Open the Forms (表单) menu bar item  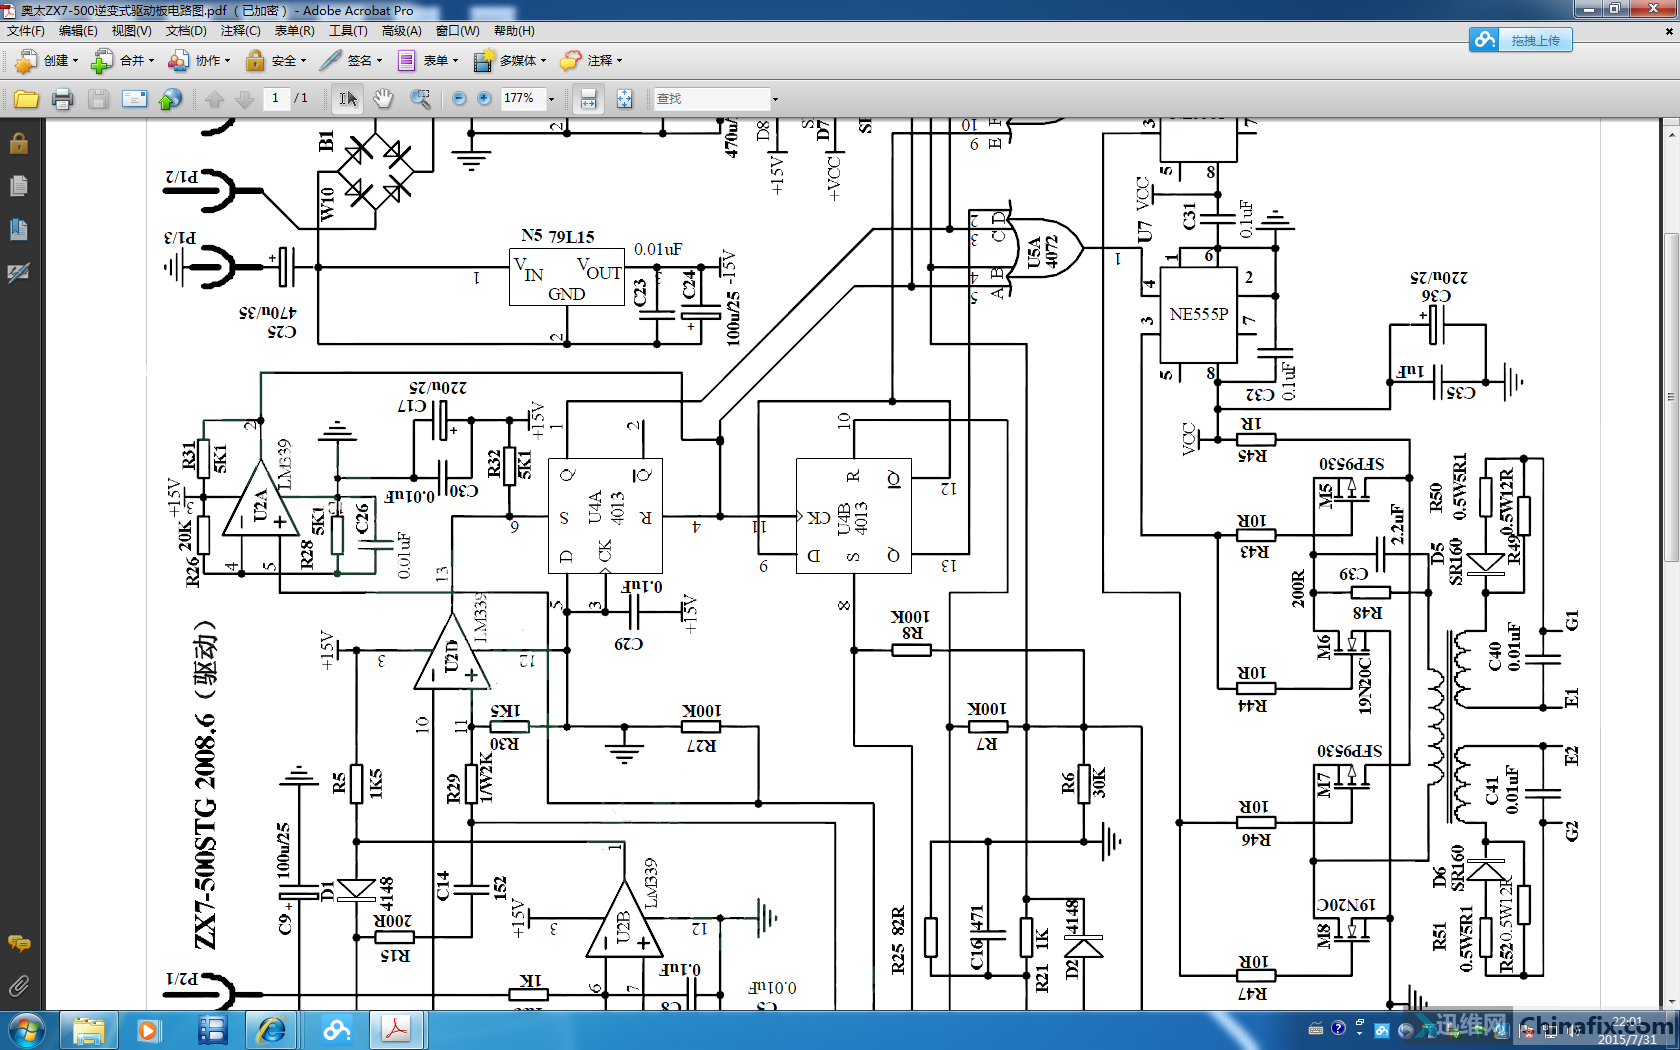pyautogui.click(x=295, y=31)
